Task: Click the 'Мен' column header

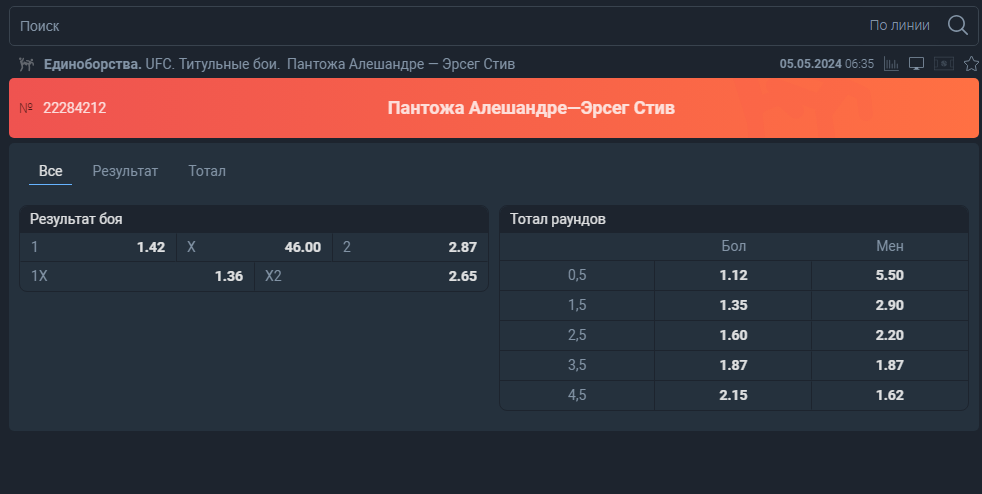Action: (889, 246)
